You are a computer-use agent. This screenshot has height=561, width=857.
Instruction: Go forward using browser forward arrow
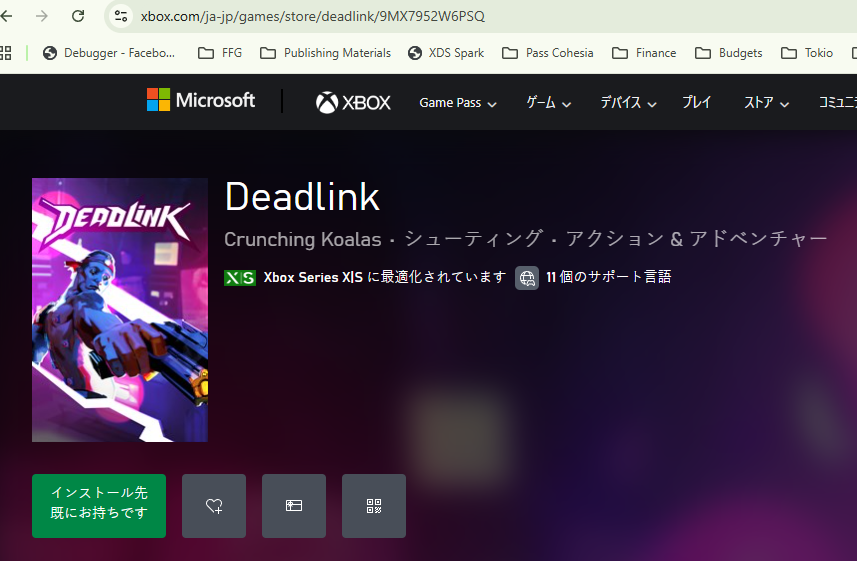[42, 16]
